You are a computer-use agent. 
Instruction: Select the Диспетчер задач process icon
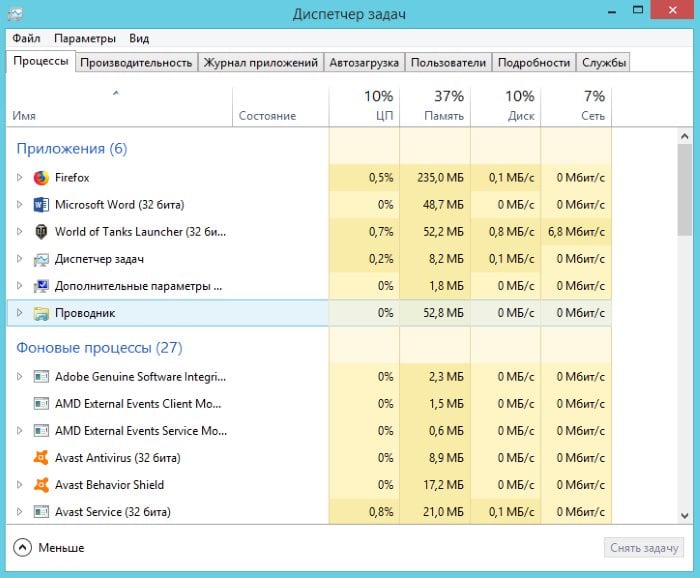pos(41,259)
